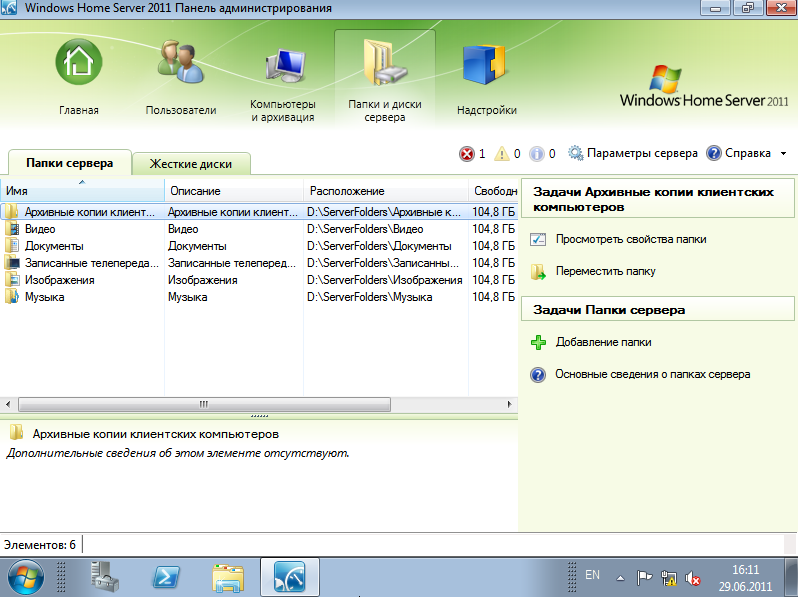798x597 pixels.
Task: Click the Переместить папку task
Action: coord(606,271)
